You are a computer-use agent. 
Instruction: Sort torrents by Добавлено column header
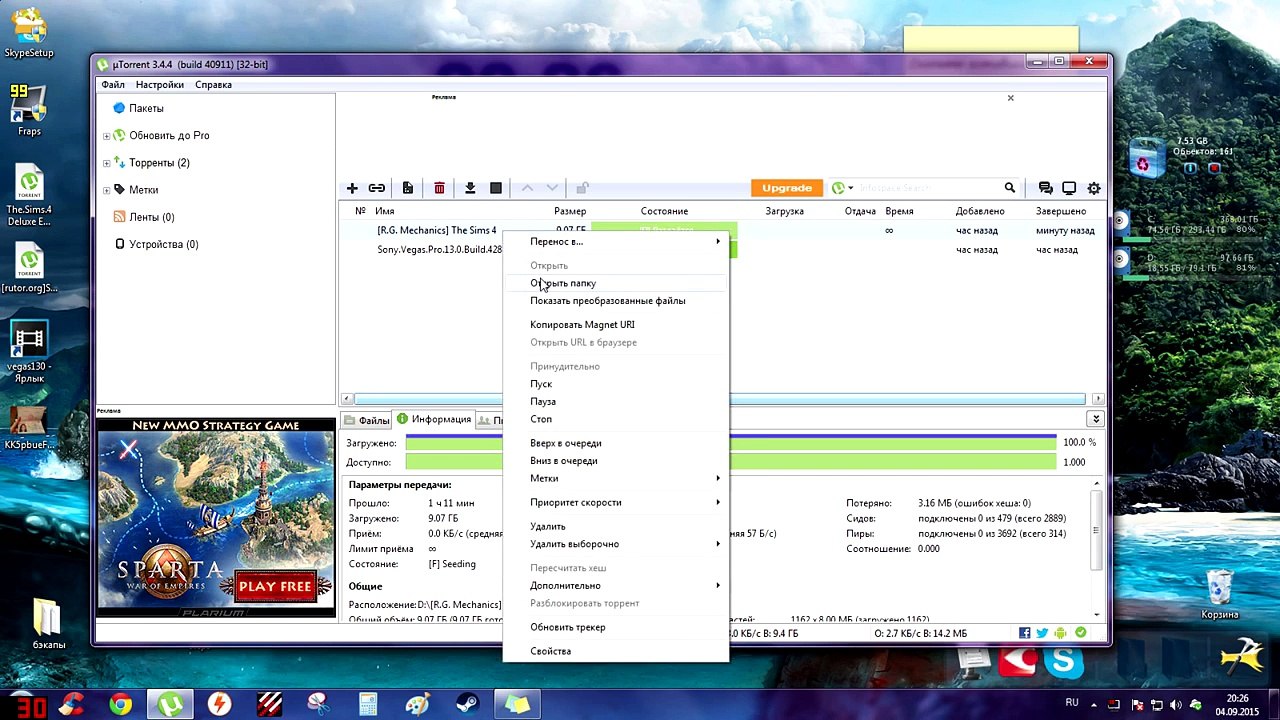tap(980, 211)
